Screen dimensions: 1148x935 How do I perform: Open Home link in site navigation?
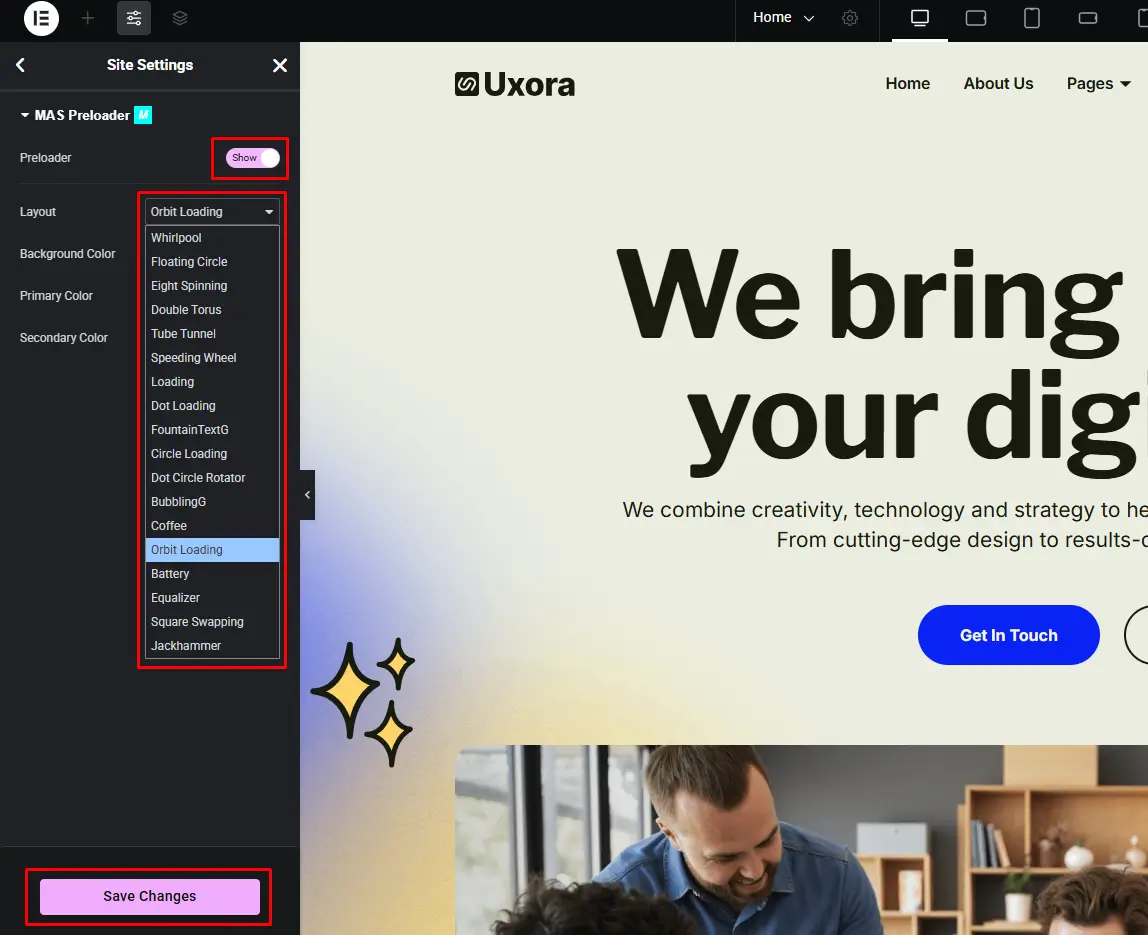908,83
